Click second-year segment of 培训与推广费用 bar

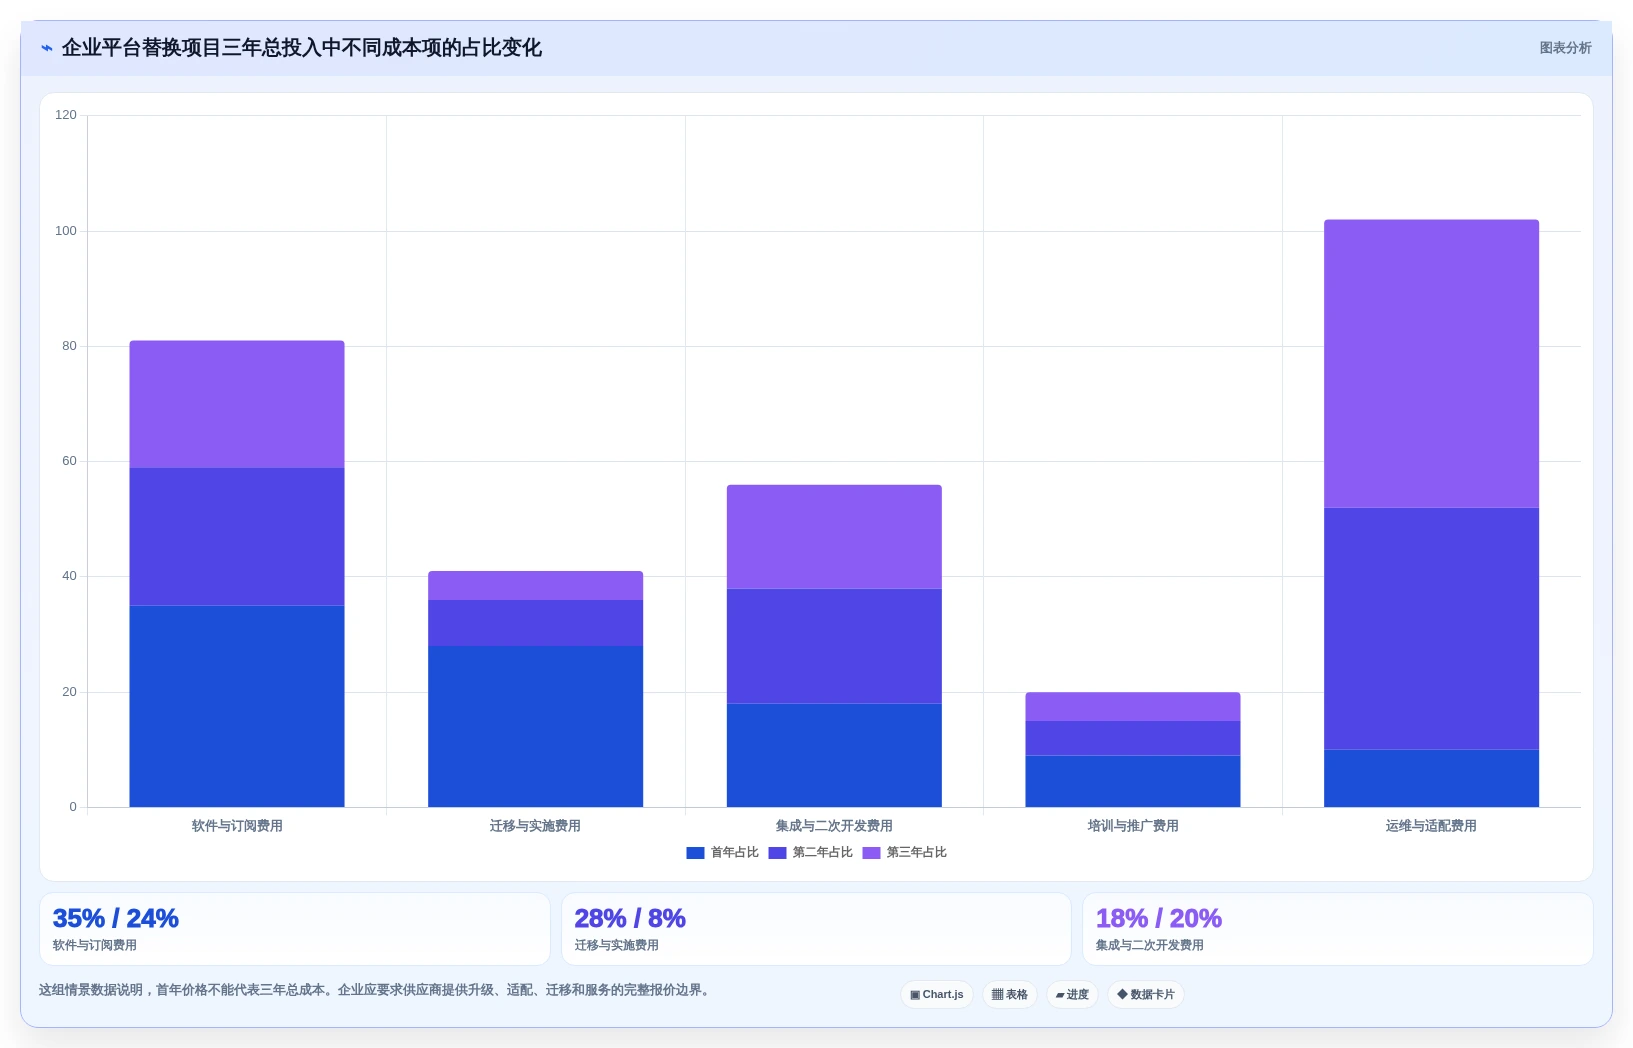[1133, 738]
